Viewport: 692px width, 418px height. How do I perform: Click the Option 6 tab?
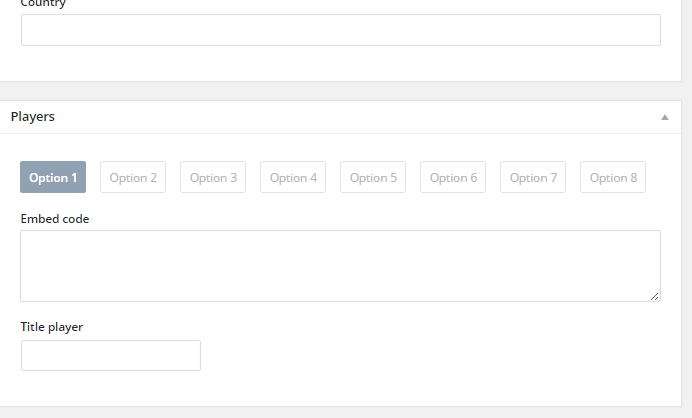[x=453, y=178]
